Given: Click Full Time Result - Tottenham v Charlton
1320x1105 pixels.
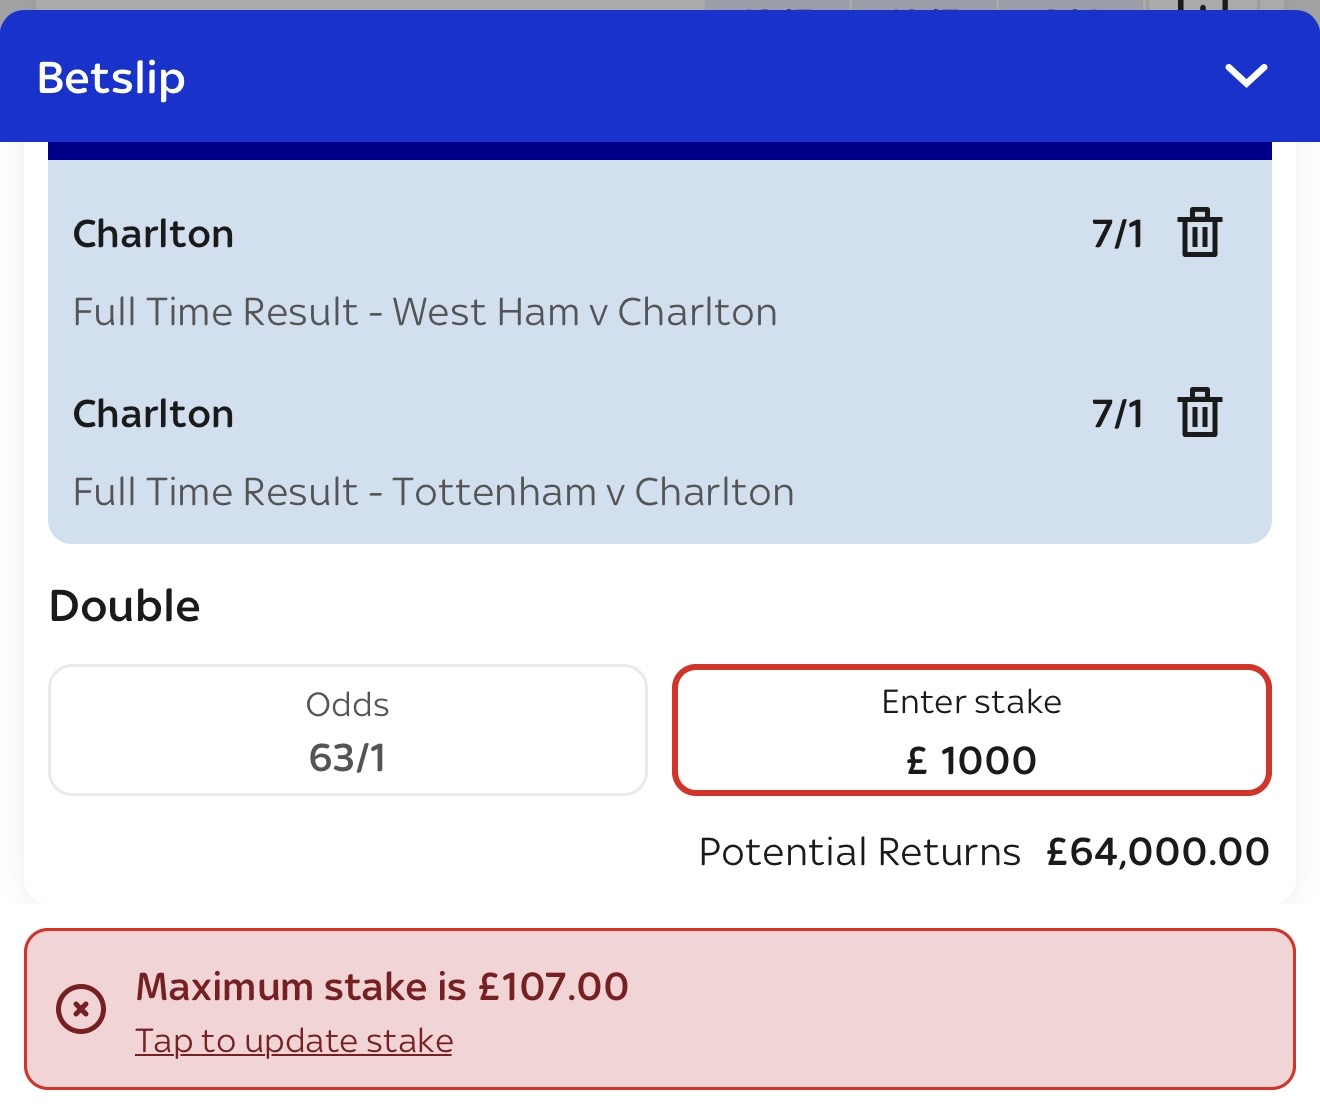Looking at the screenshot, I should tap(434, 492).
